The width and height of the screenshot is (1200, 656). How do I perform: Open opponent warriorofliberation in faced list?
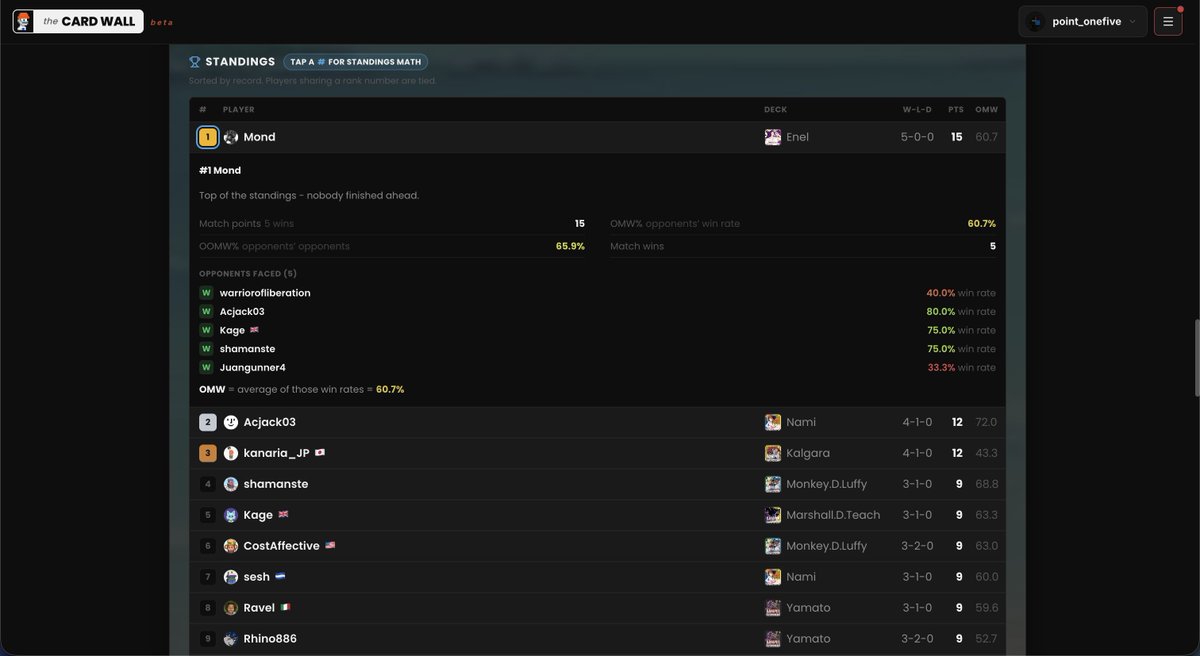[265, 293]
